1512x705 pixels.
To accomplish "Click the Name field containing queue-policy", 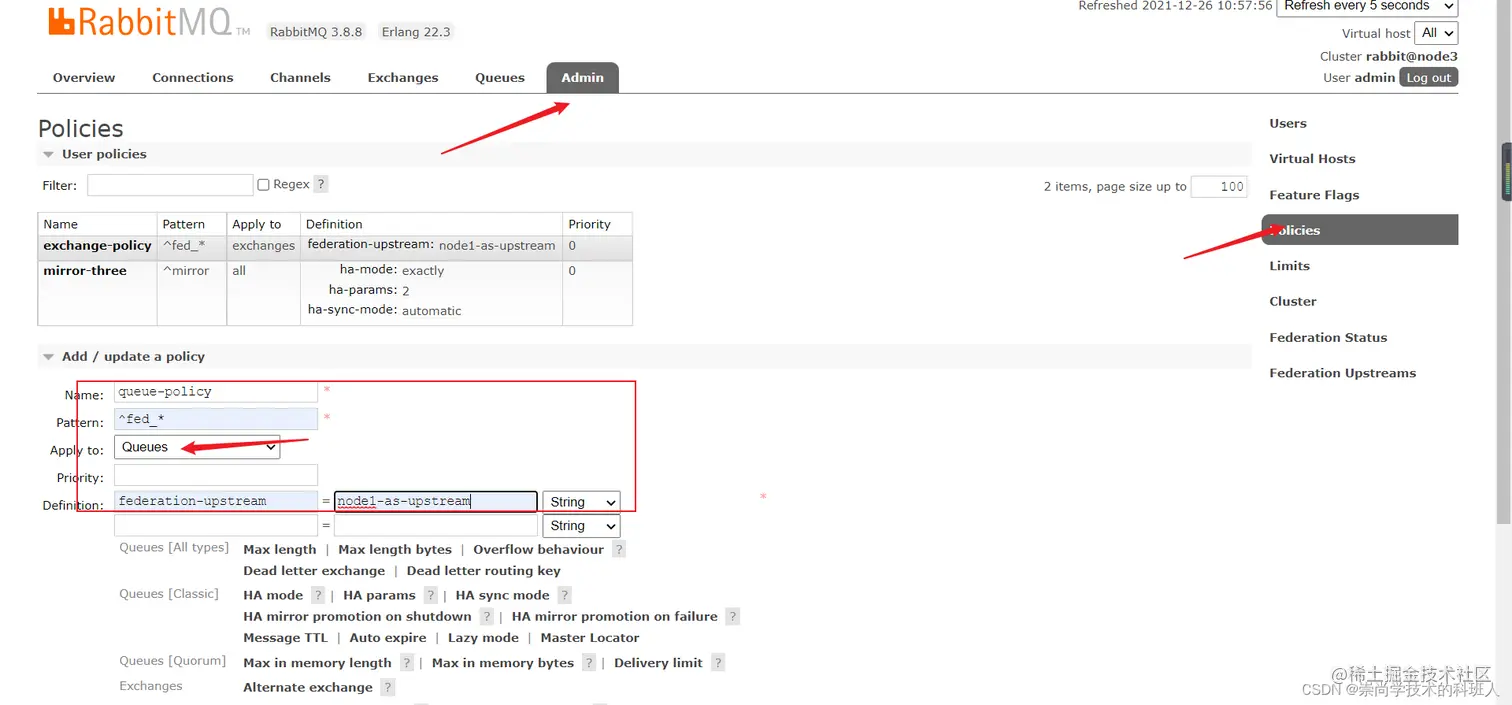I will coord(216,391).
